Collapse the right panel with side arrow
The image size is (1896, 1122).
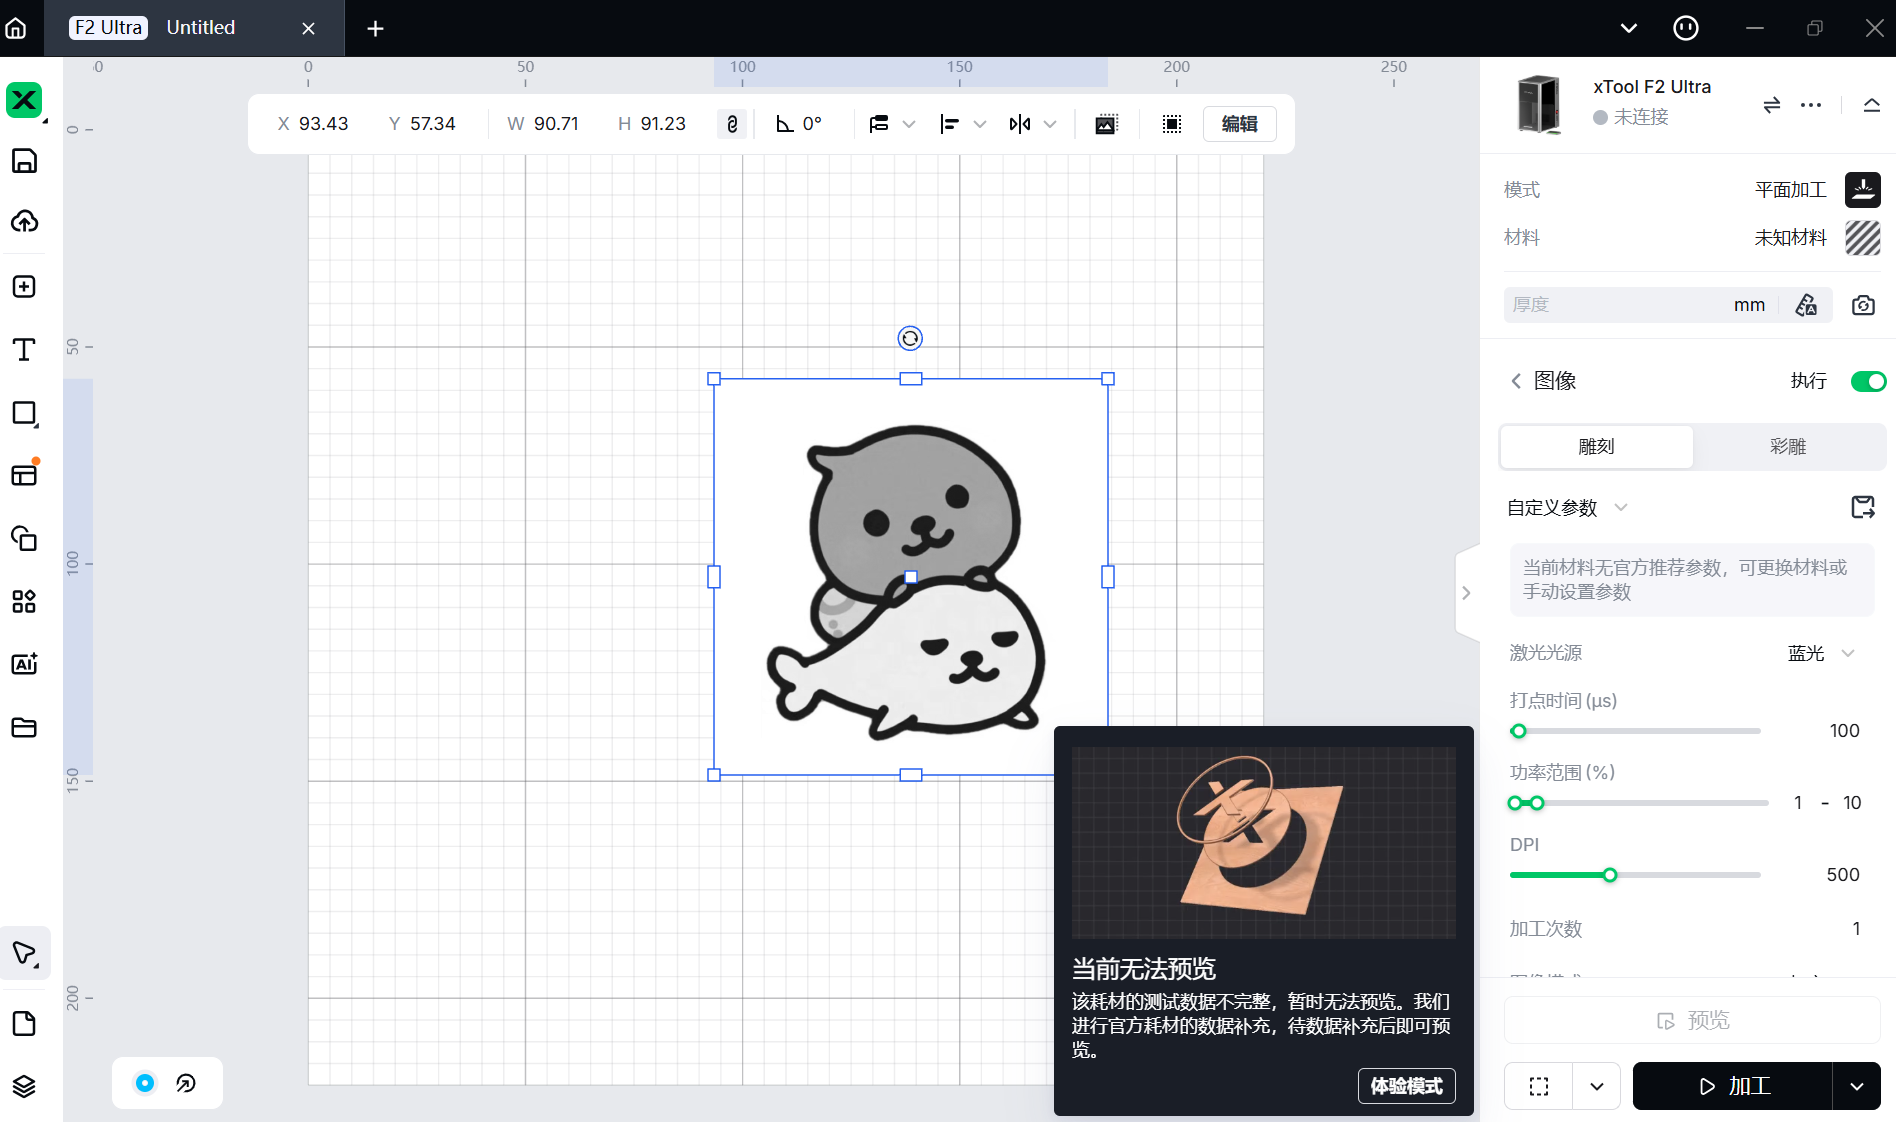point(1466,593)
